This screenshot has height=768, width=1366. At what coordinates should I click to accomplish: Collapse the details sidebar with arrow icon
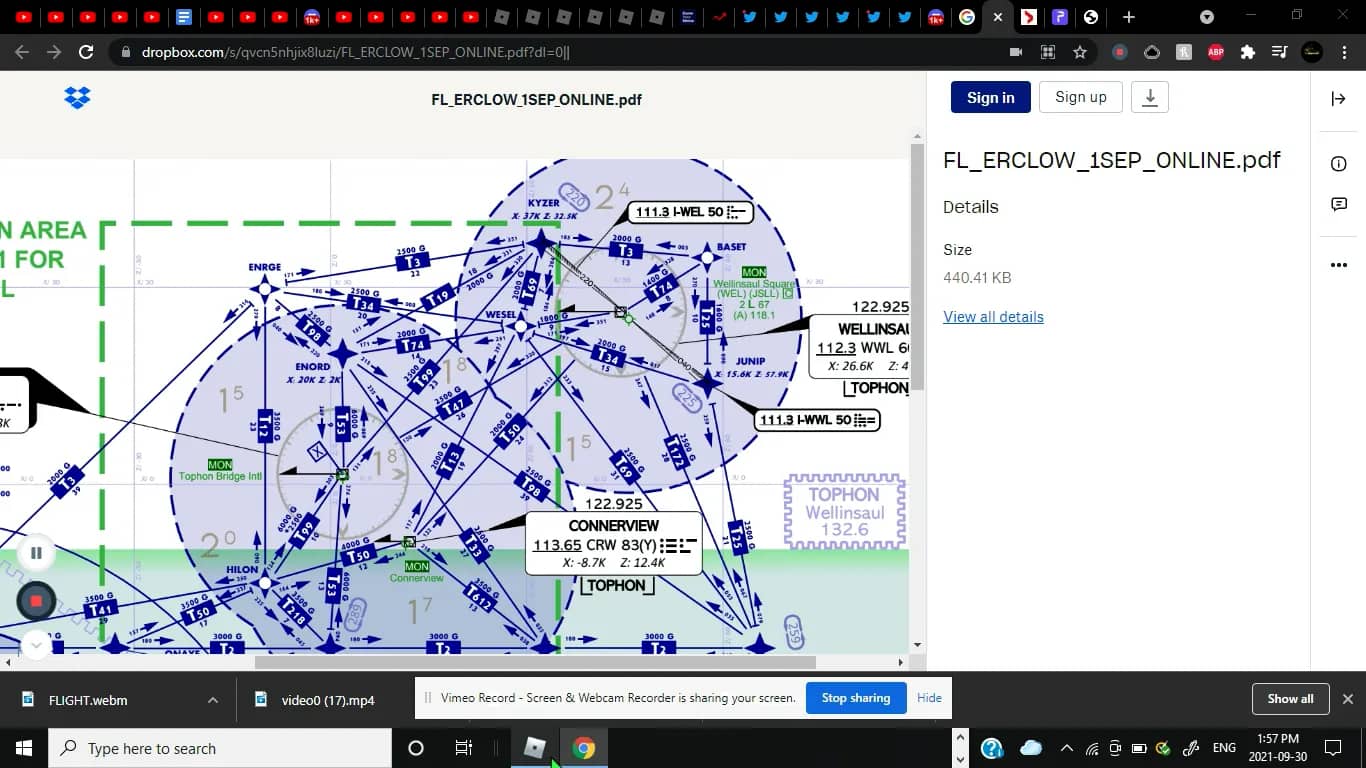pos(1338,98)
